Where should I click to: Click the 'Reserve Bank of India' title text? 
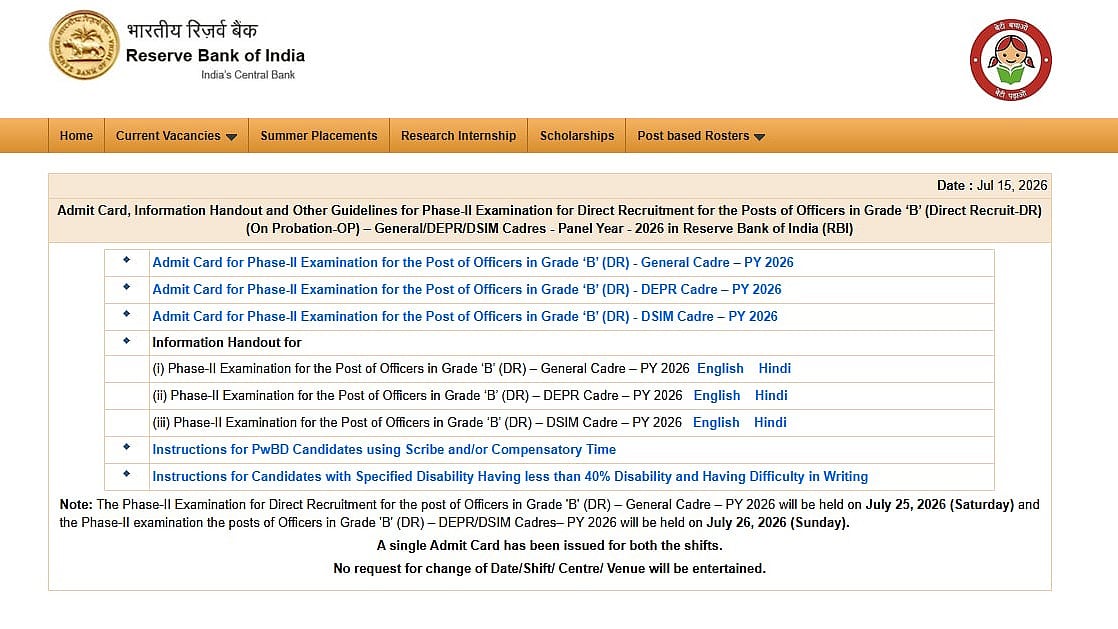pos(215,56)
